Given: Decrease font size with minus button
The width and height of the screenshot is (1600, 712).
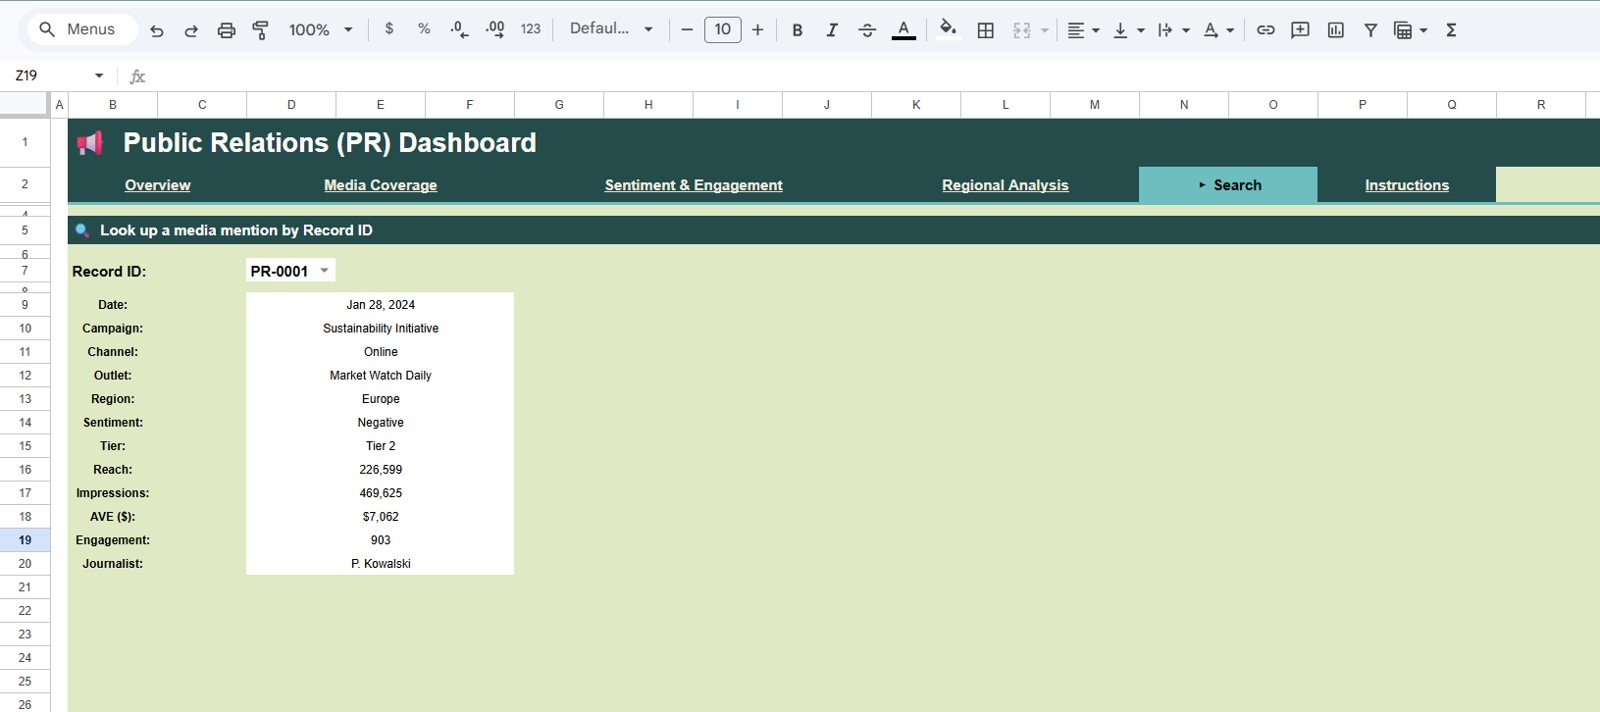Looking at the screenshot, I should (687, 30).
